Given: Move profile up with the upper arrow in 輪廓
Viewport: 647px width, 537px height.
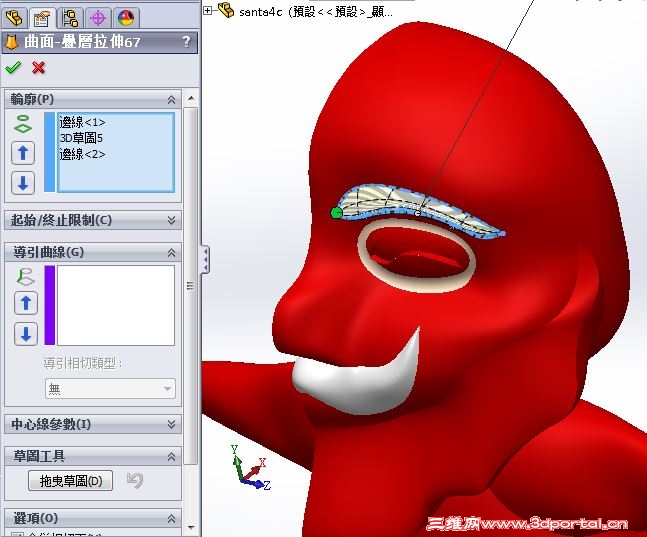Looking at the screenshot, I should 23,153.
